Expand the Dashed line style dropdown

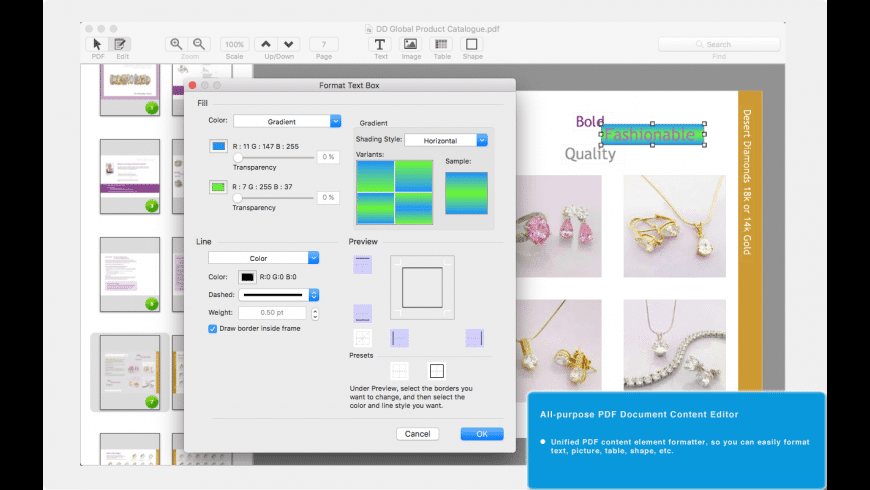(x=279, y=295)
